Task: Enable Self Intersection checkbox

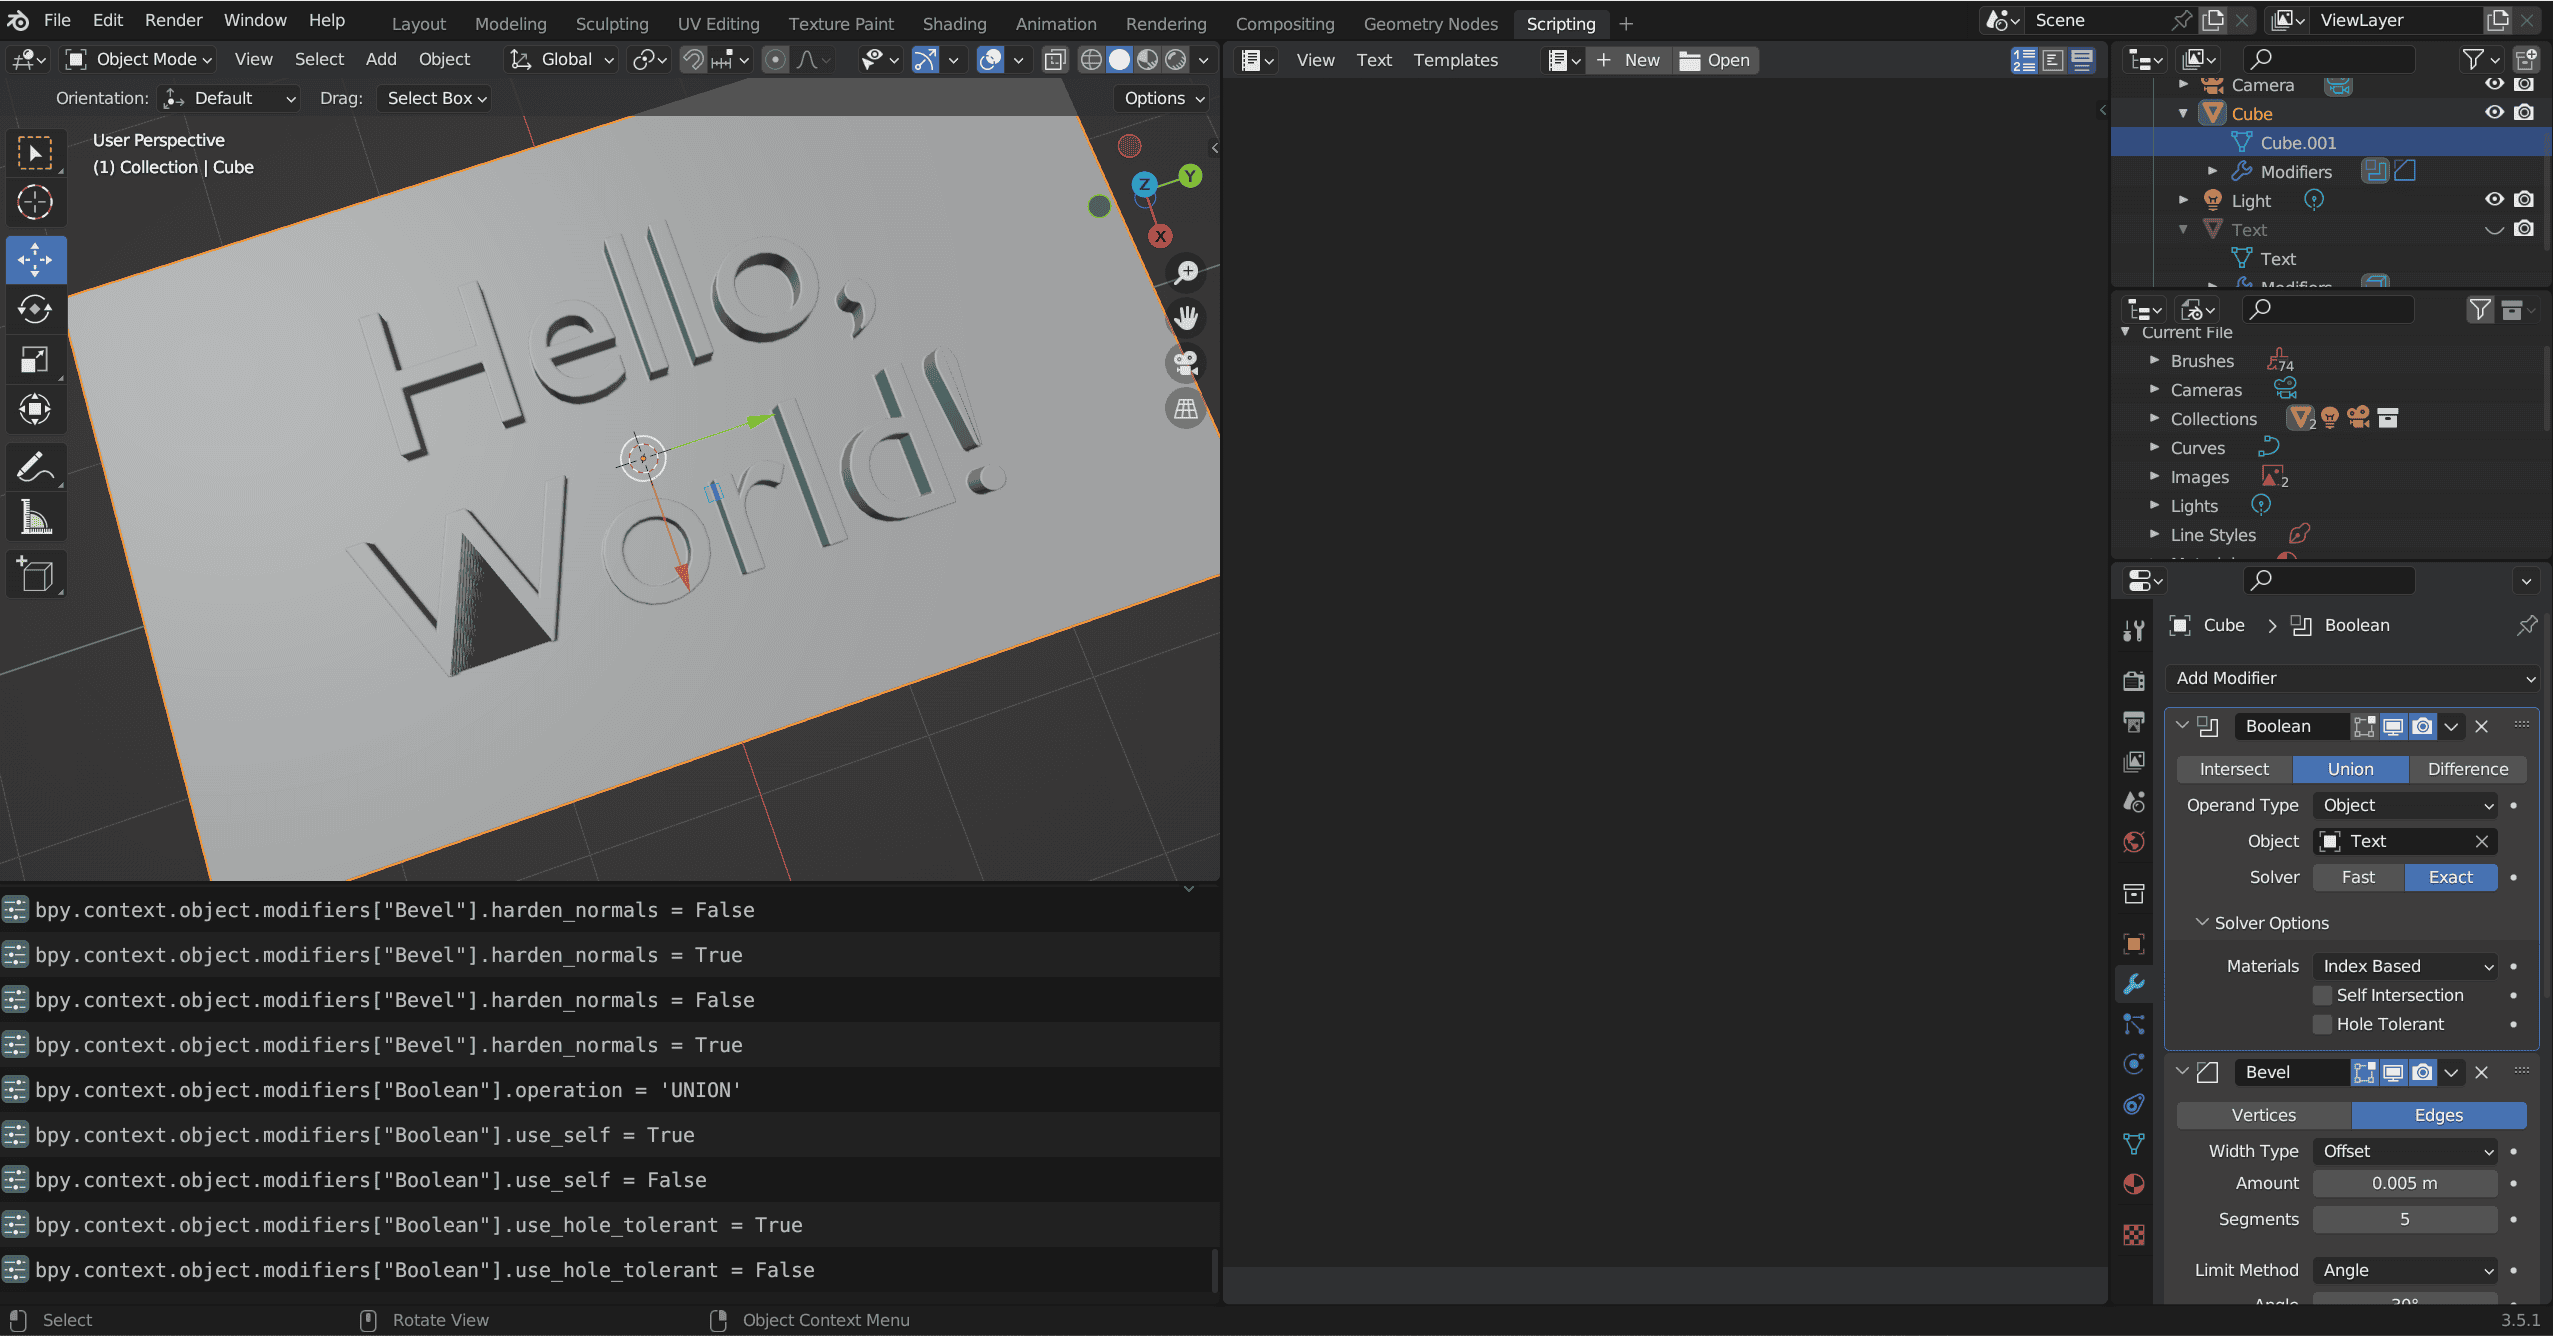Action: click(2323, 995)
